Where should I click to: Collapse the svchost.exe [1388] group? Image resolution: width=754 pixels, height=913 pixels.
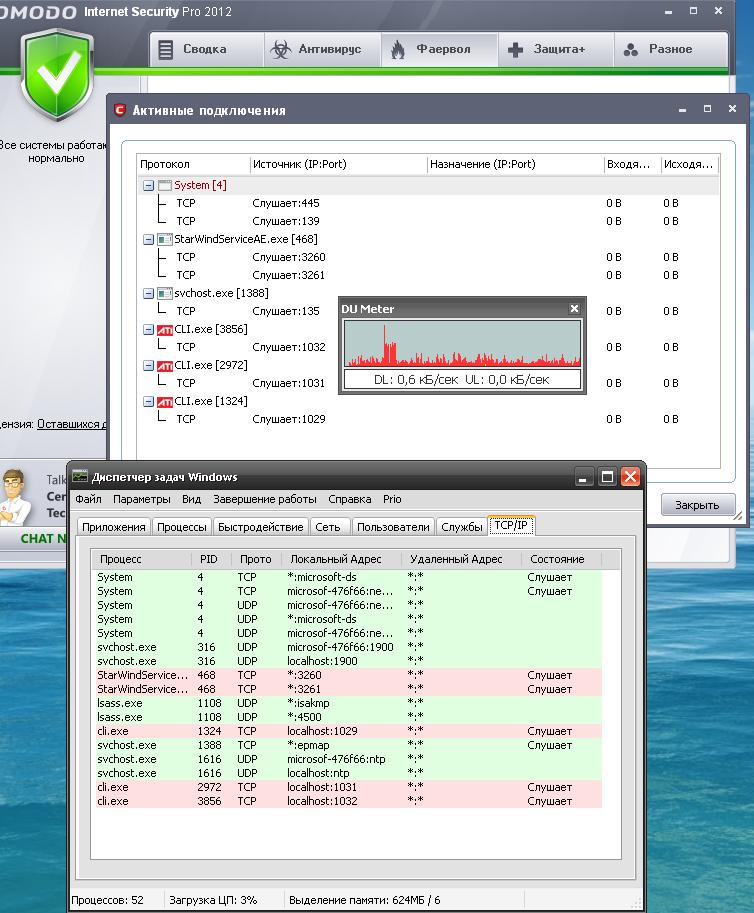(148, 293)
